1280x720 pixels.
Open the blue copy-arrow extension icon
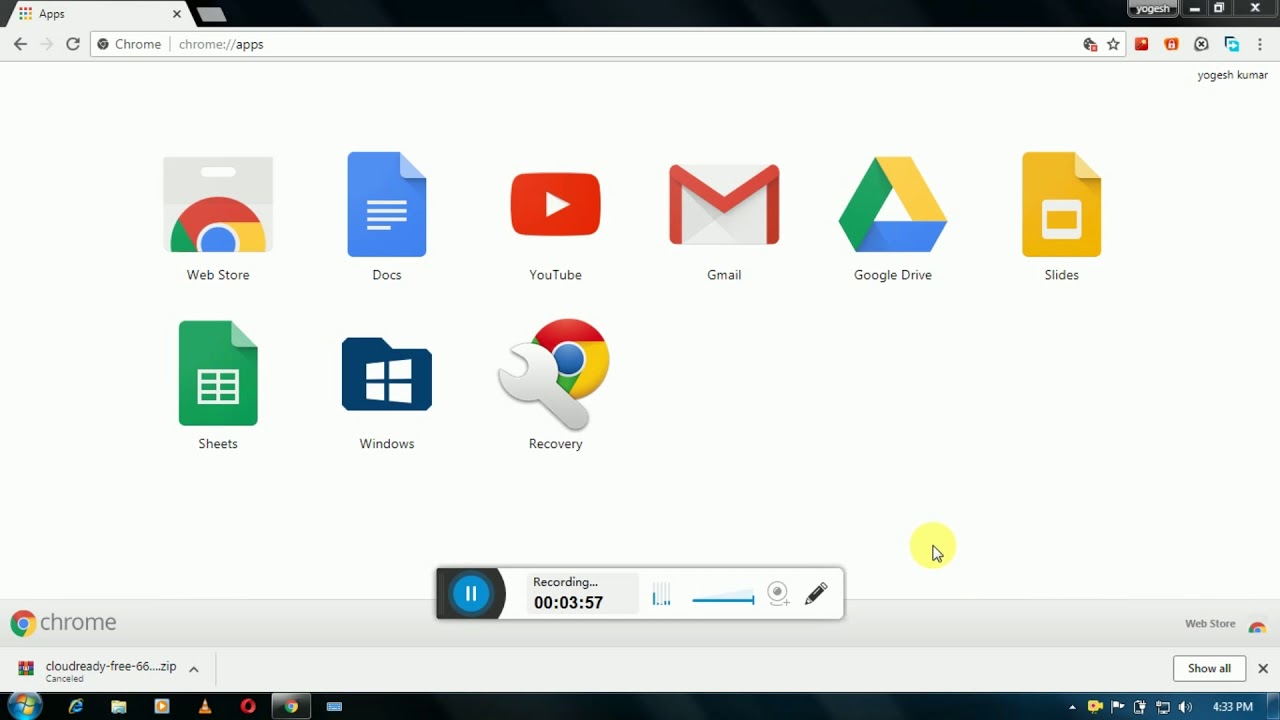coord(1231,44)
